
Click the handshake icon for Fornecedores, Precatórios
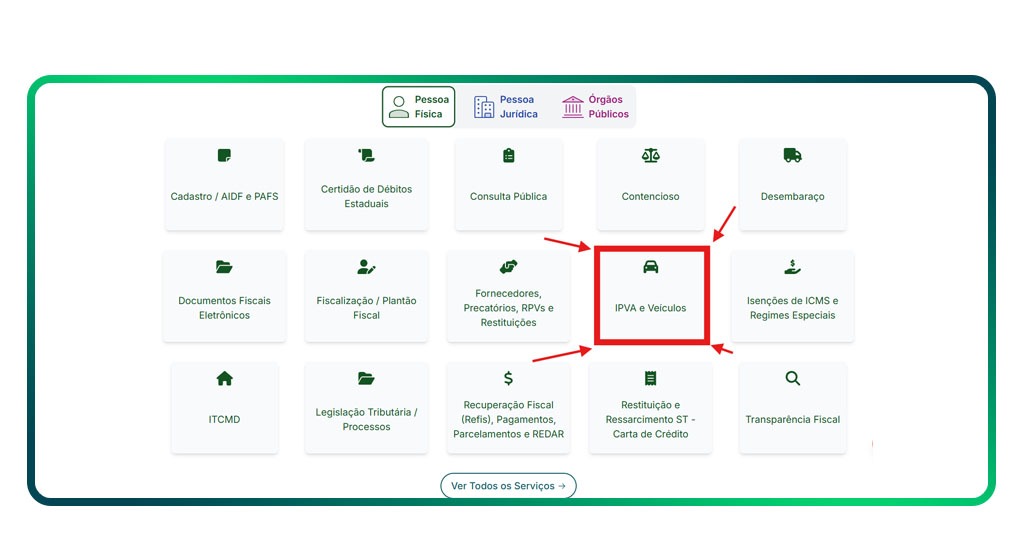point(508,267)
